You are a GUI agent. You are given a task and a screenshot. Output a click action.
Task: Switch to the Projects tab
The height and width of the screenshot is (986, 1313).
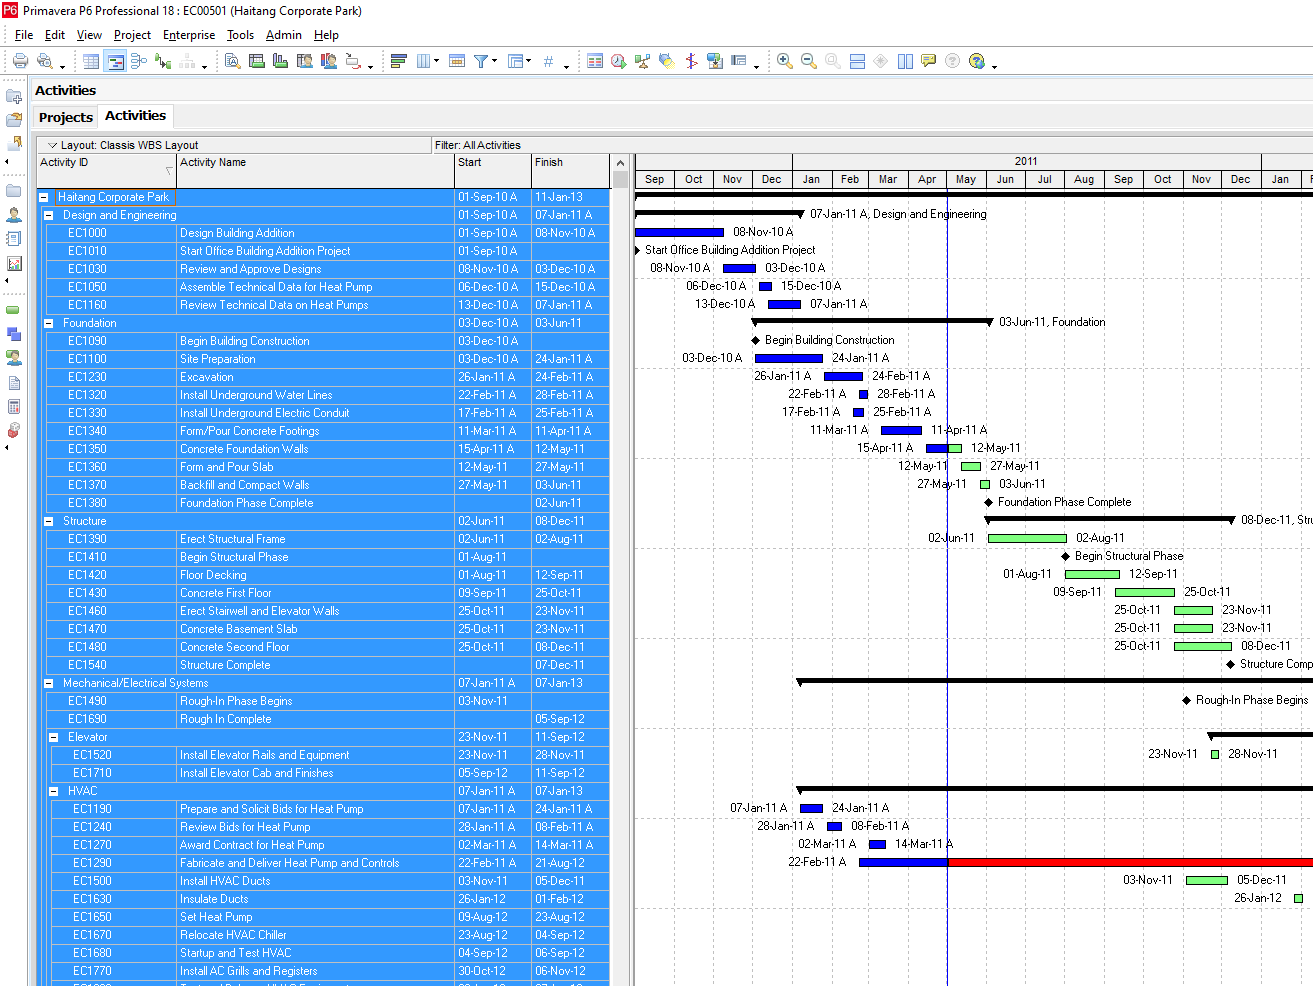[x=65, y=117]
